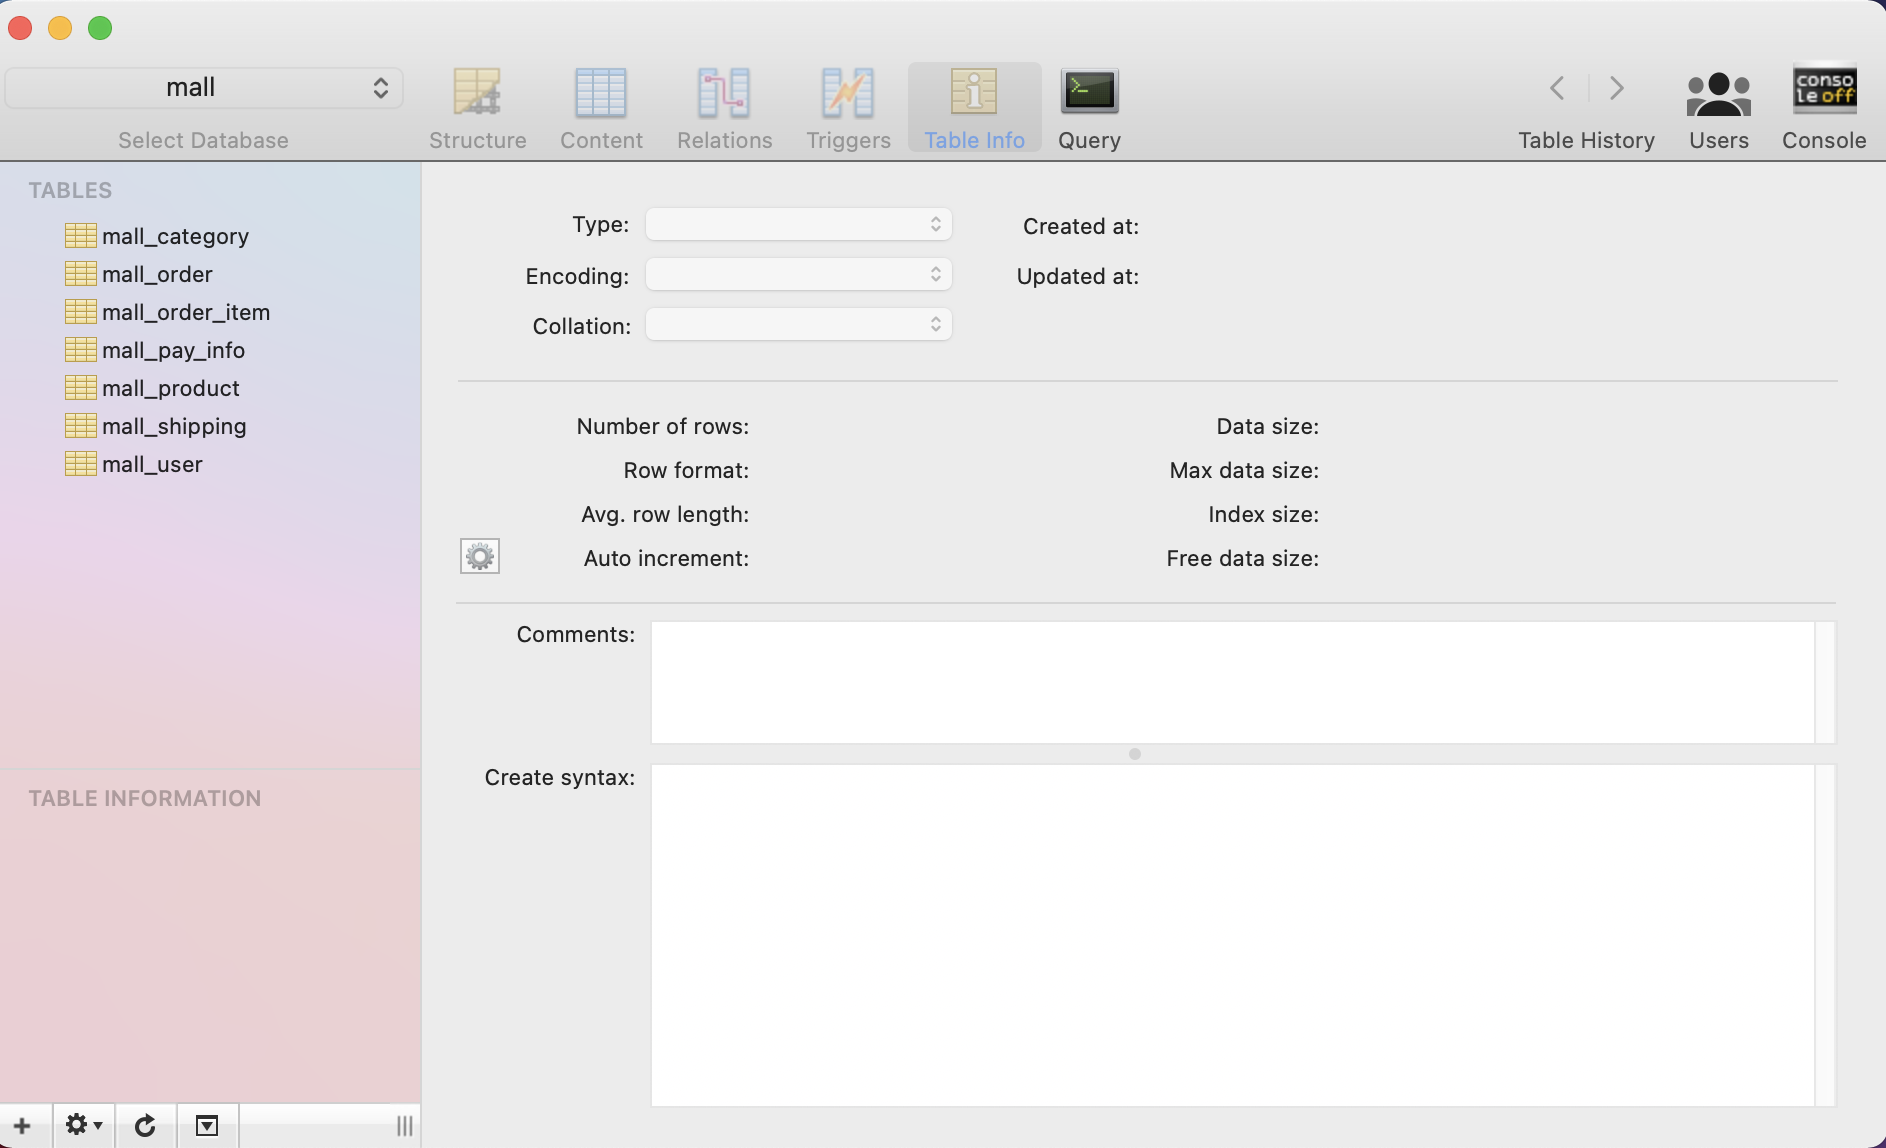The height and width of the screenshot is (1148, 1886).
Task: Click the Create syntax scrollbar track
Action: coord(1825,935)
